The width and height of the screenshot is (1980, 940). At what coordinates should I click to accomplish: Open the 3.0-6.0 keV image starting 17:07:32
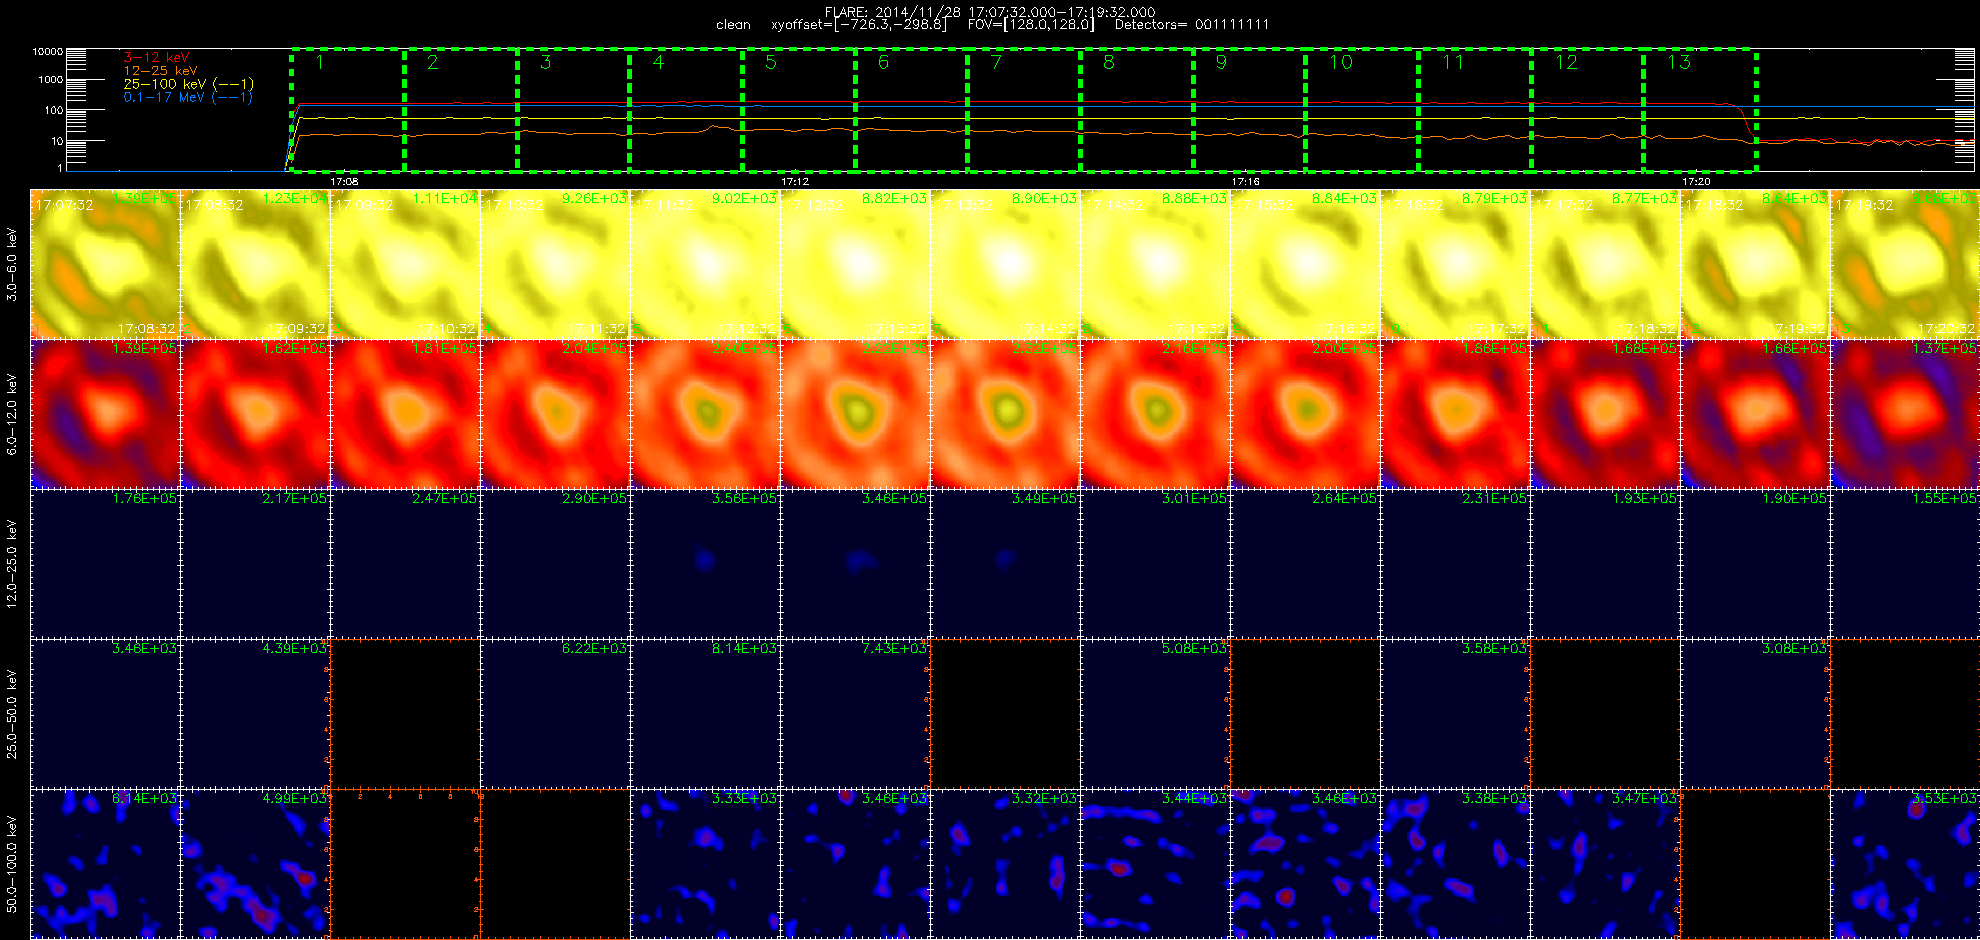click(105, 264)
